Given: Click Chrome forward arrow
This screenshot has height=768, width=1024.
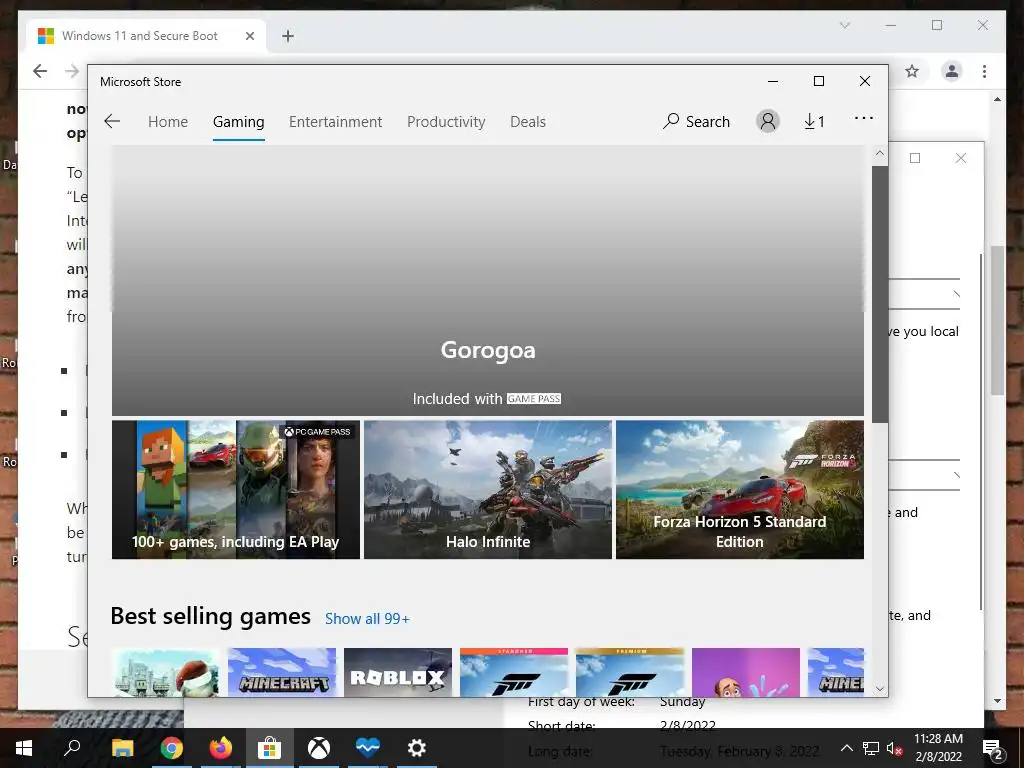Looking at the screenshot, I should [72, 71].
